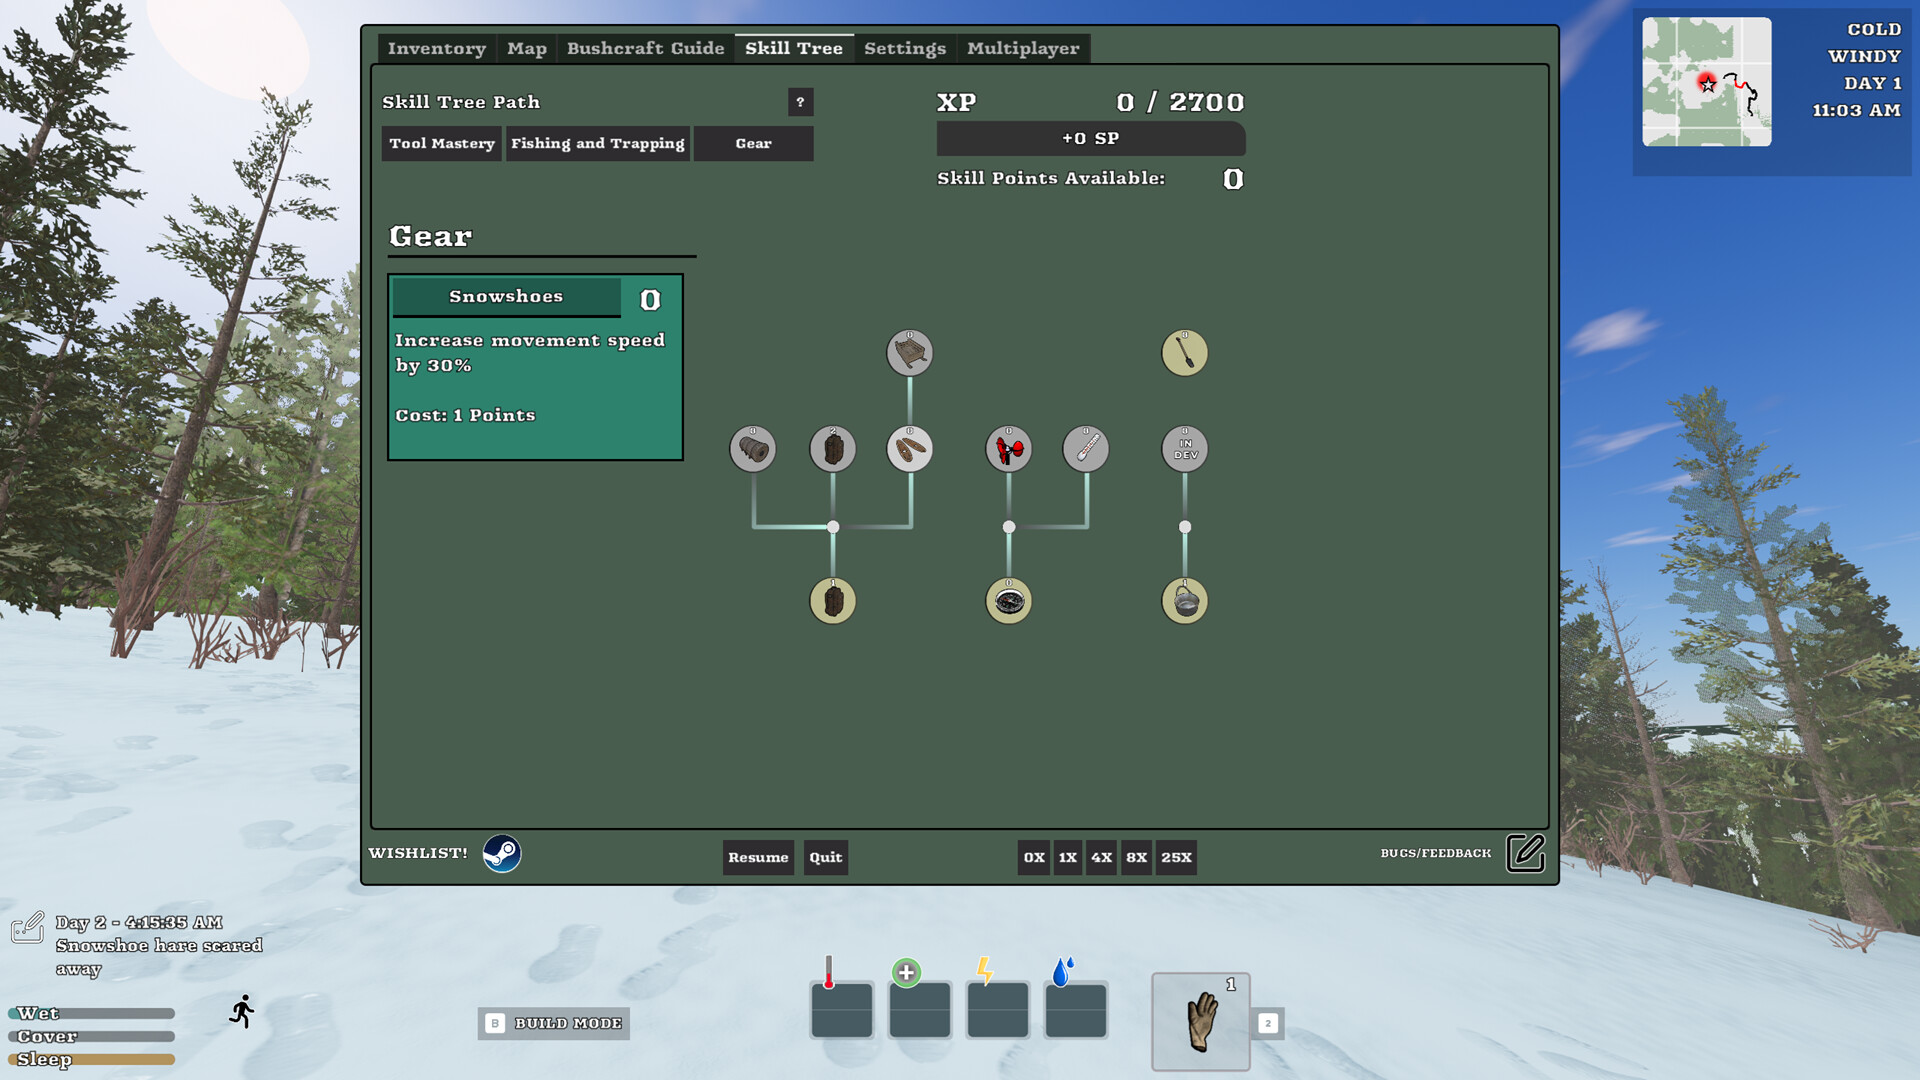Viewport: 1920px width, 1080px height.
Task: Choose the Fishing and Trapping skill path
Action: [x=597, y=143]
